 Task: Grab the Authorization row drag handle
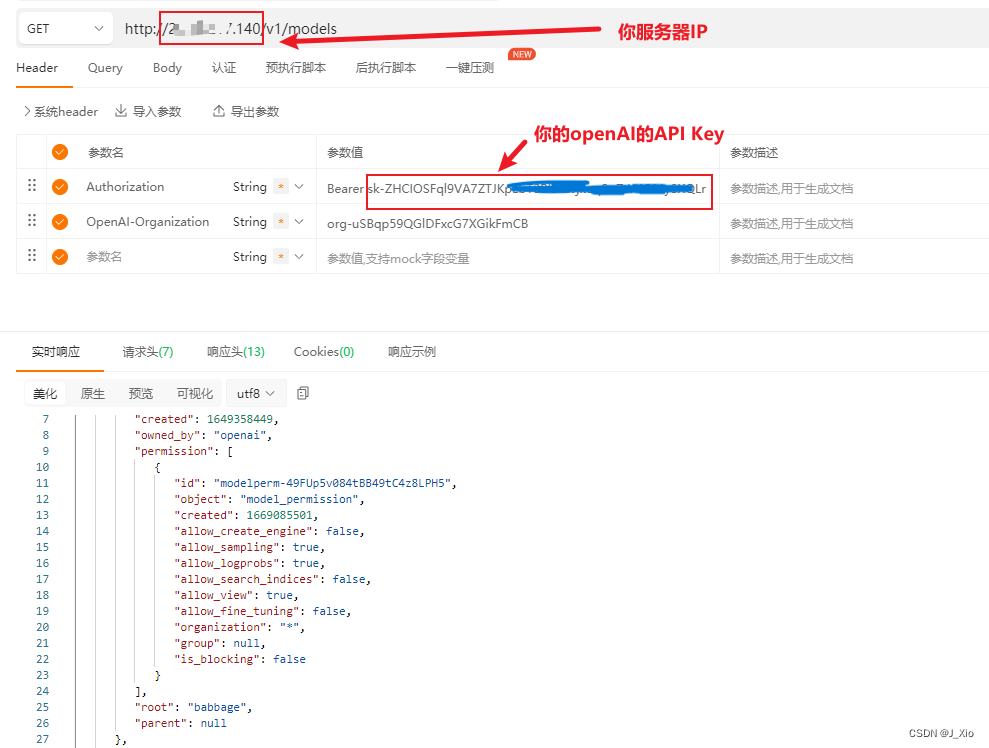[x=32, y=185]
